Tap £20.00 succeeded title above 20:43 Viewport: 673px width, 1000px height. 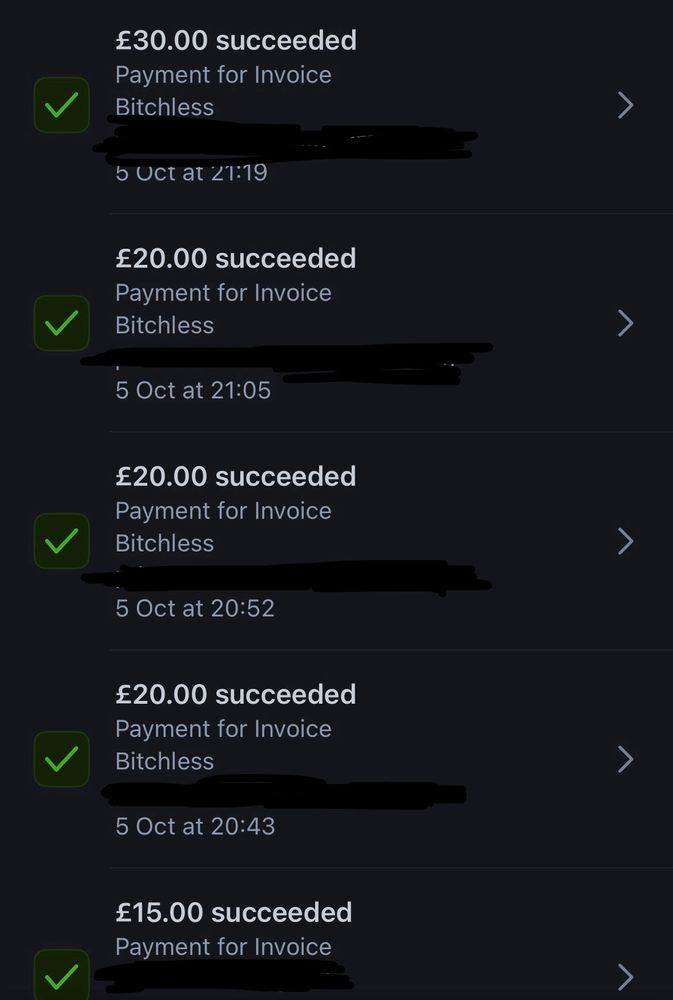tap(236, 695)
